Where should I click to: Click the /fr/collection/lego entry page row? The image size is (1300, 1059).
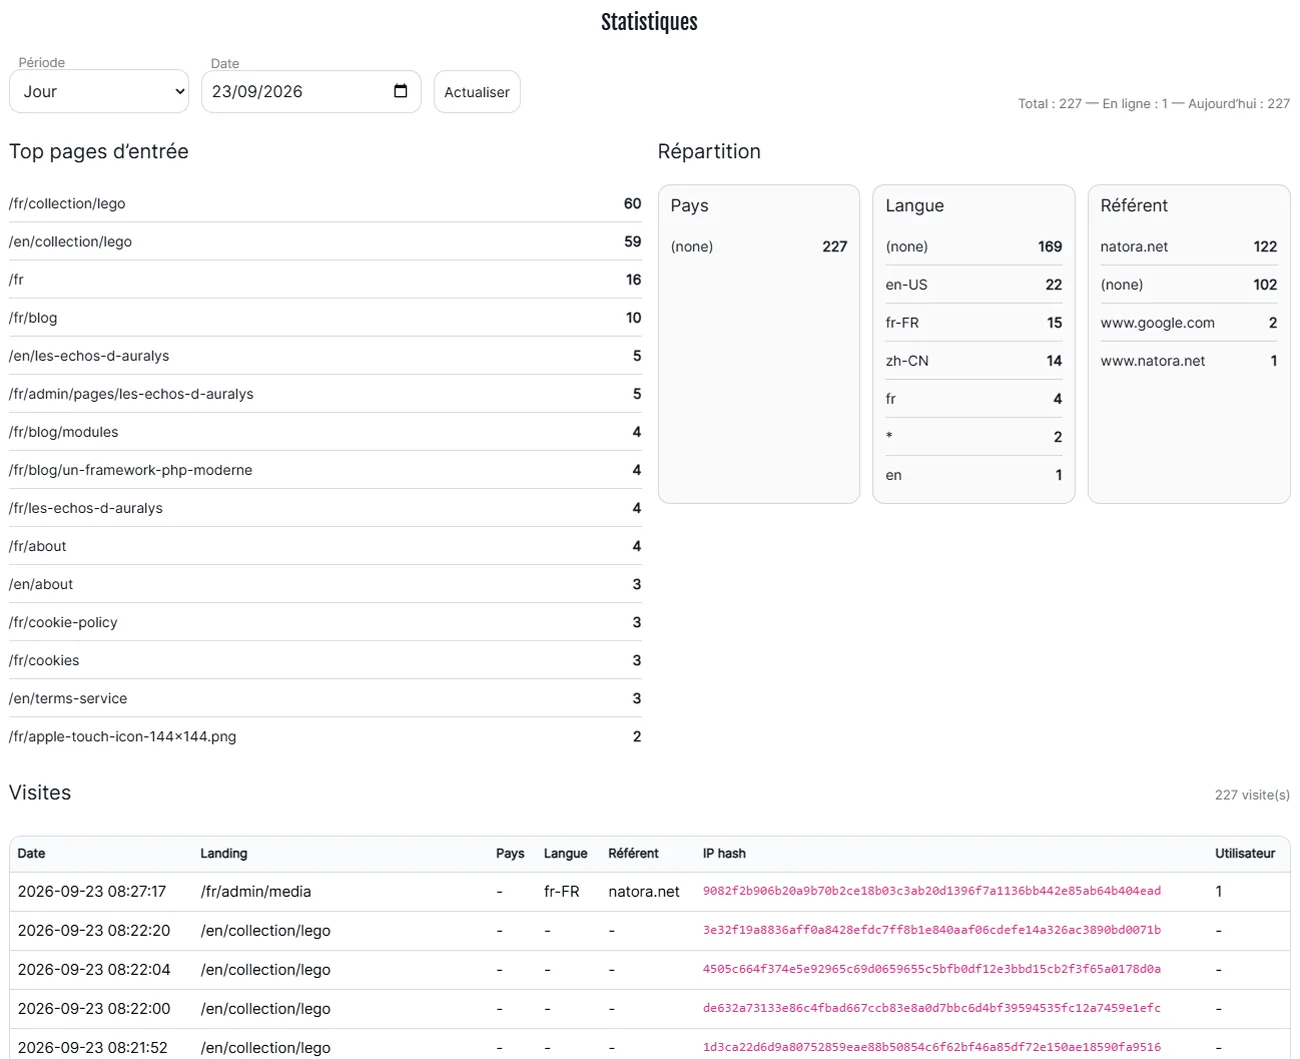pyautogui.click(x=325, y=203)
